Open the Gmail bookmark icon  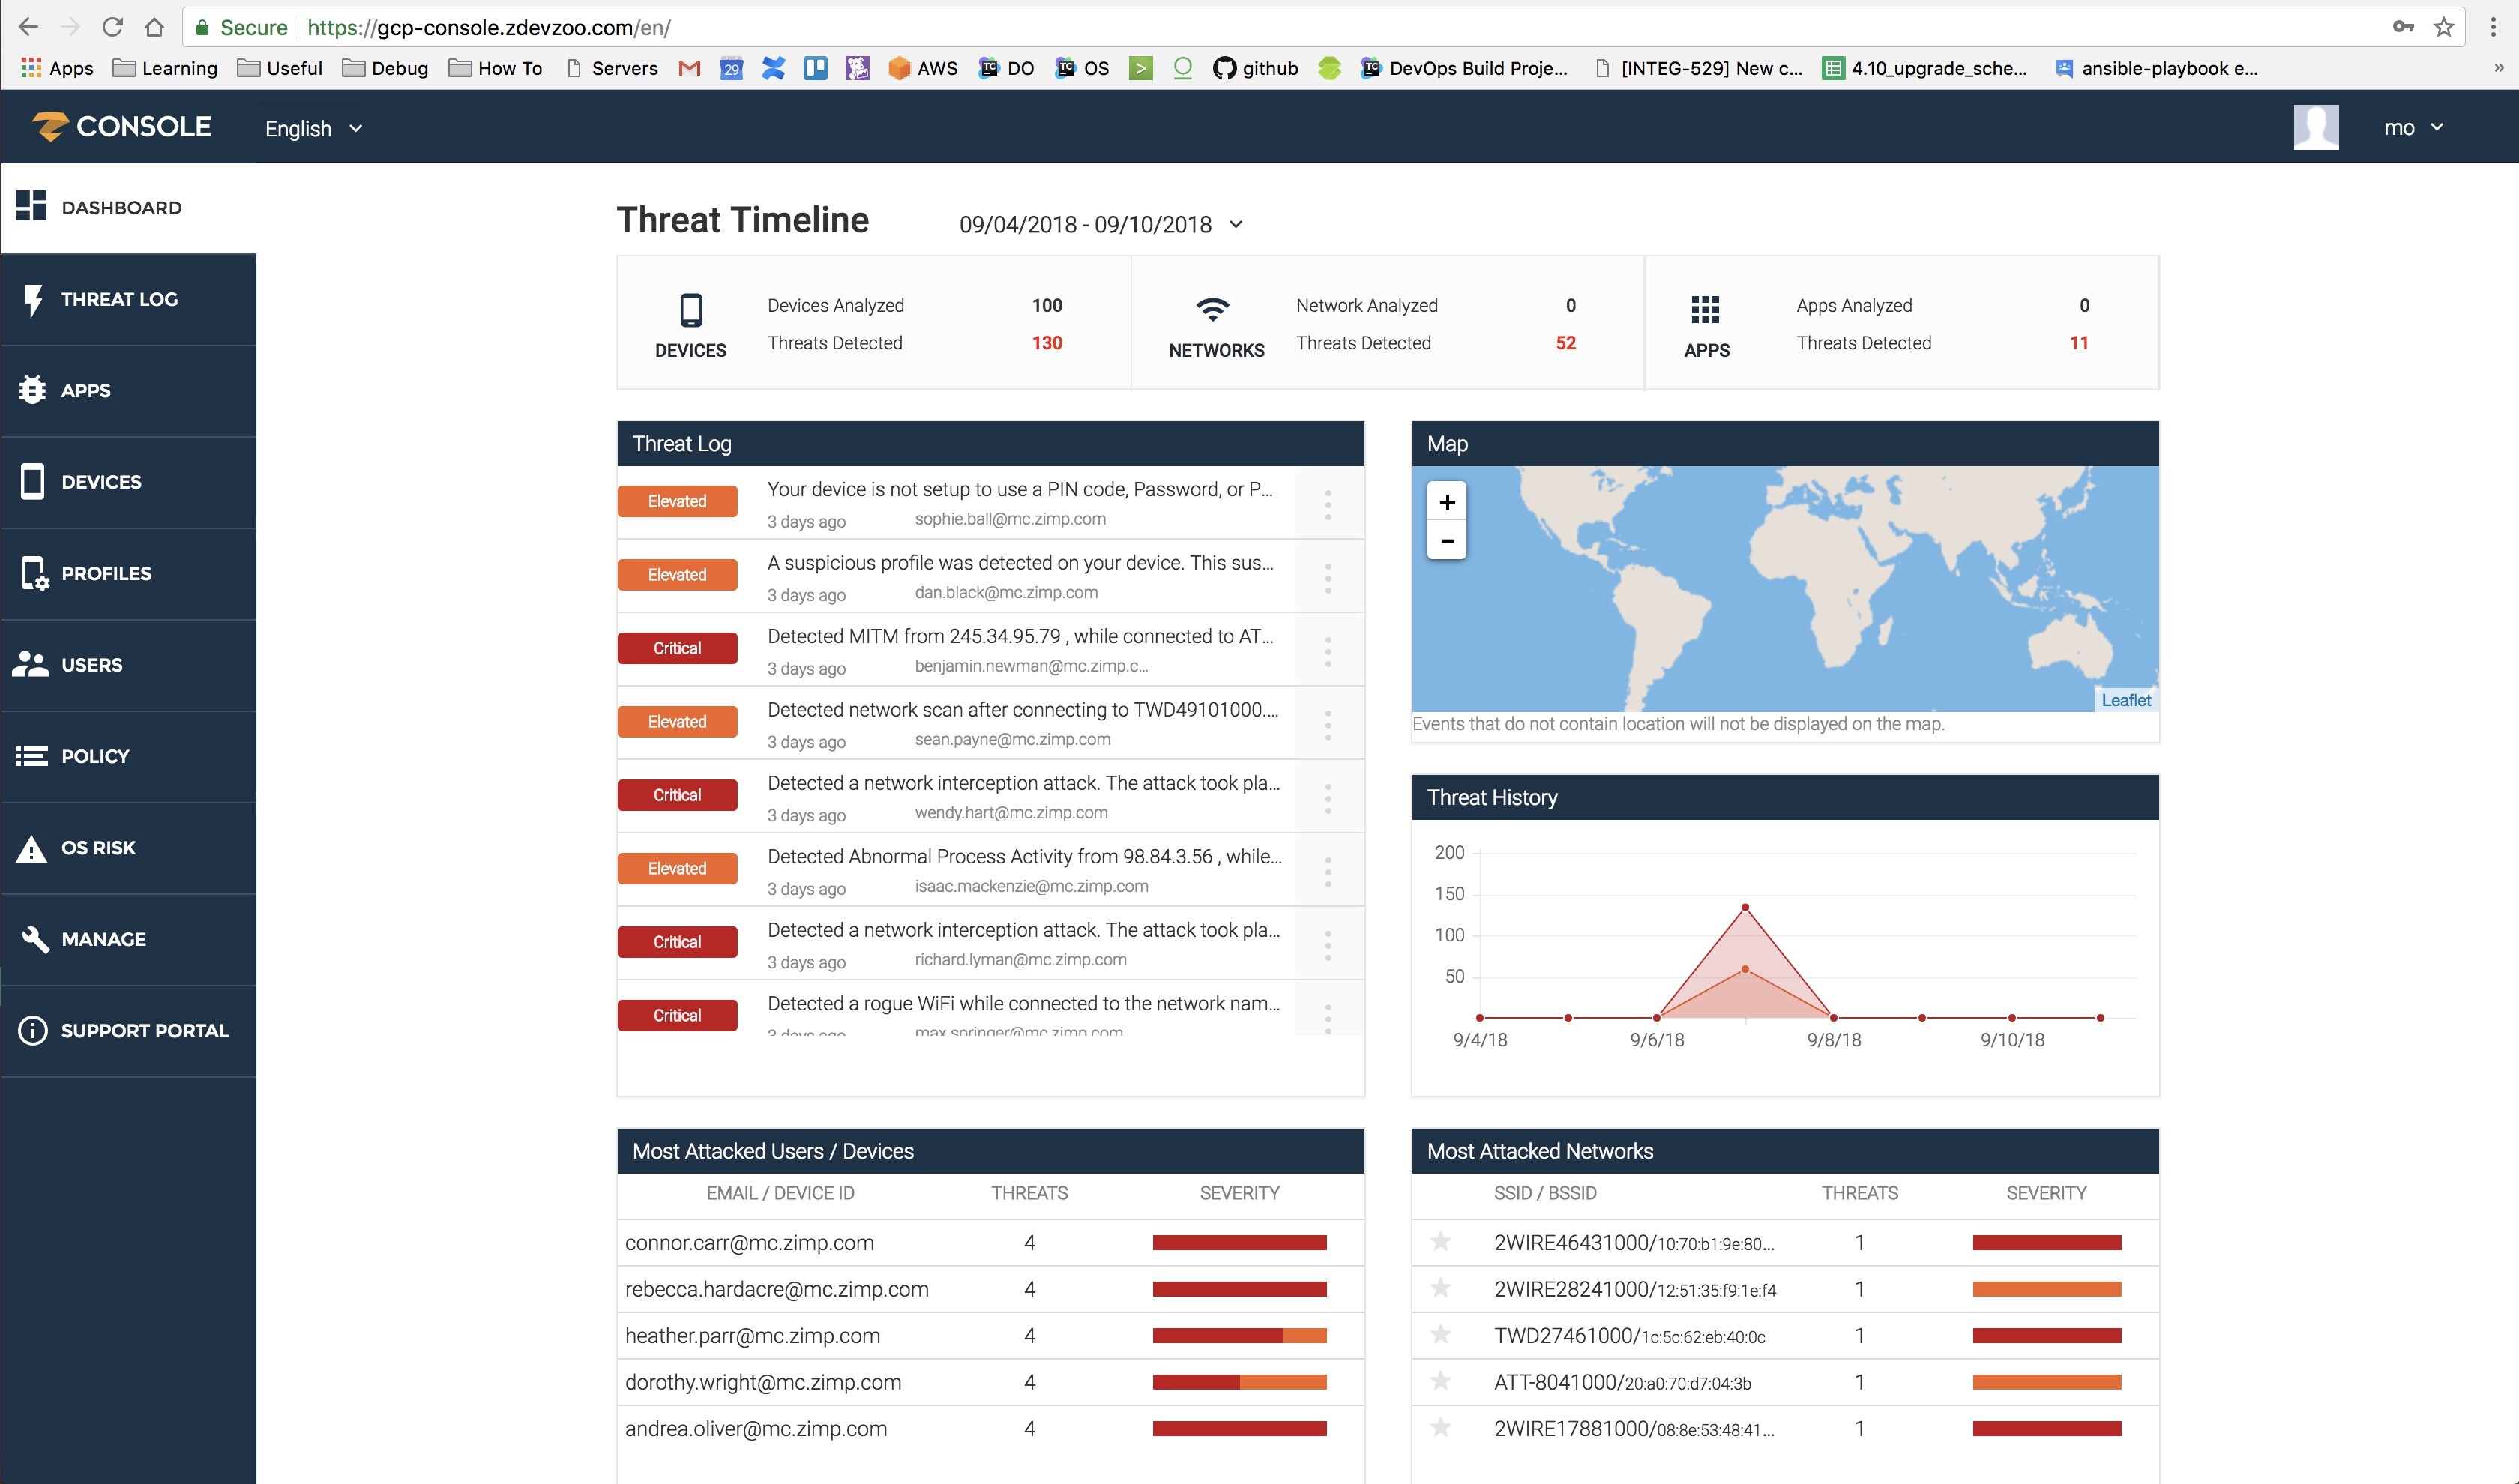tap(689, 68)
